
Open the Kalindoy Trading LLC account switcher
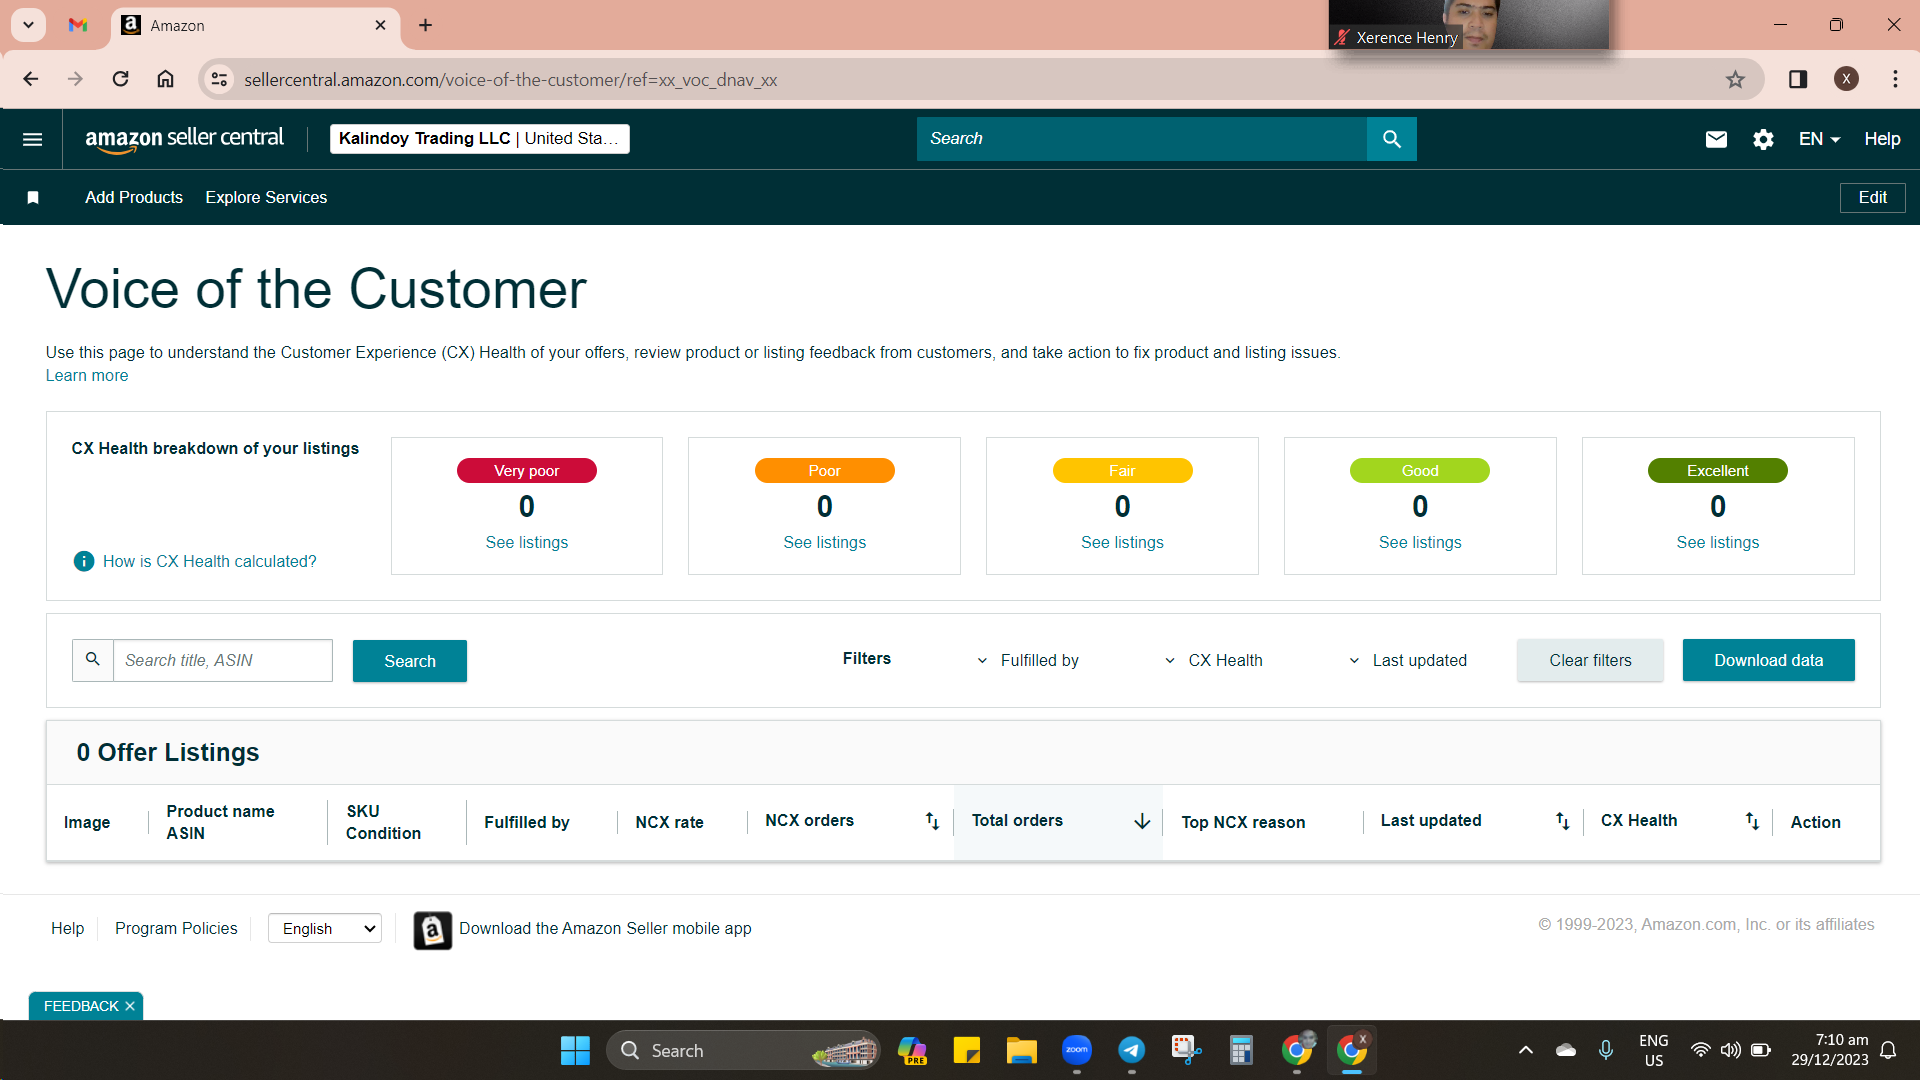pos(480,139)
